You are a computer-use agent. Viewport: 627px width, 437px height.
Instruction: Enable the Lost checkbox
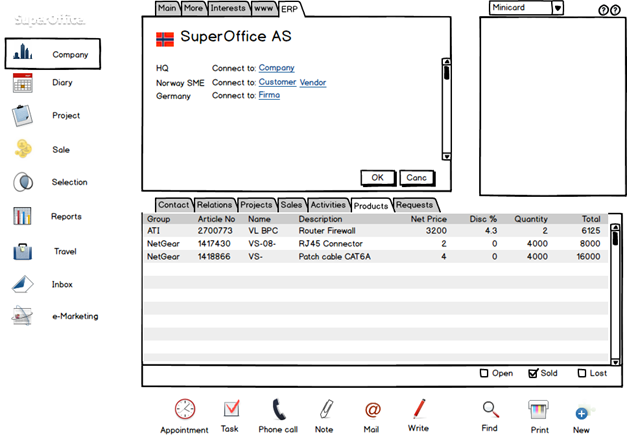pyautogui.click(x=582, y=373)
